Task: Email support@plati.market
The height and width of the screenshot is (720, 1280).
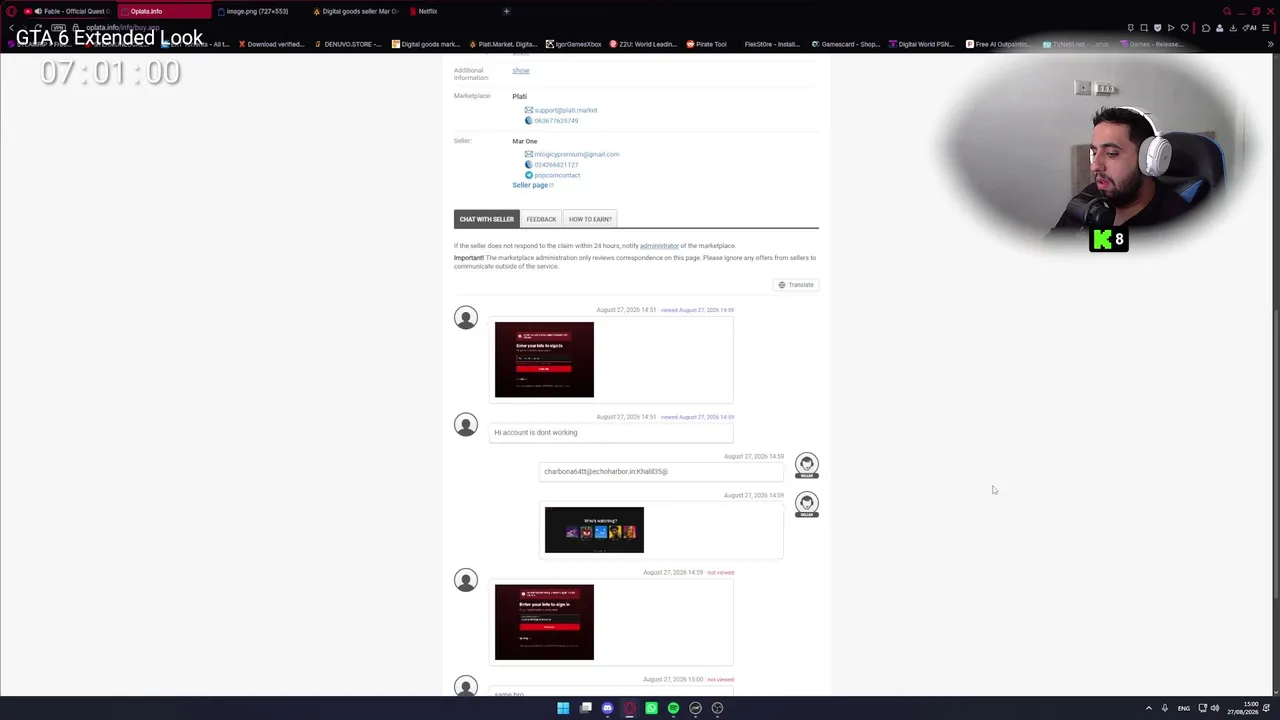Action: point(566,110)
